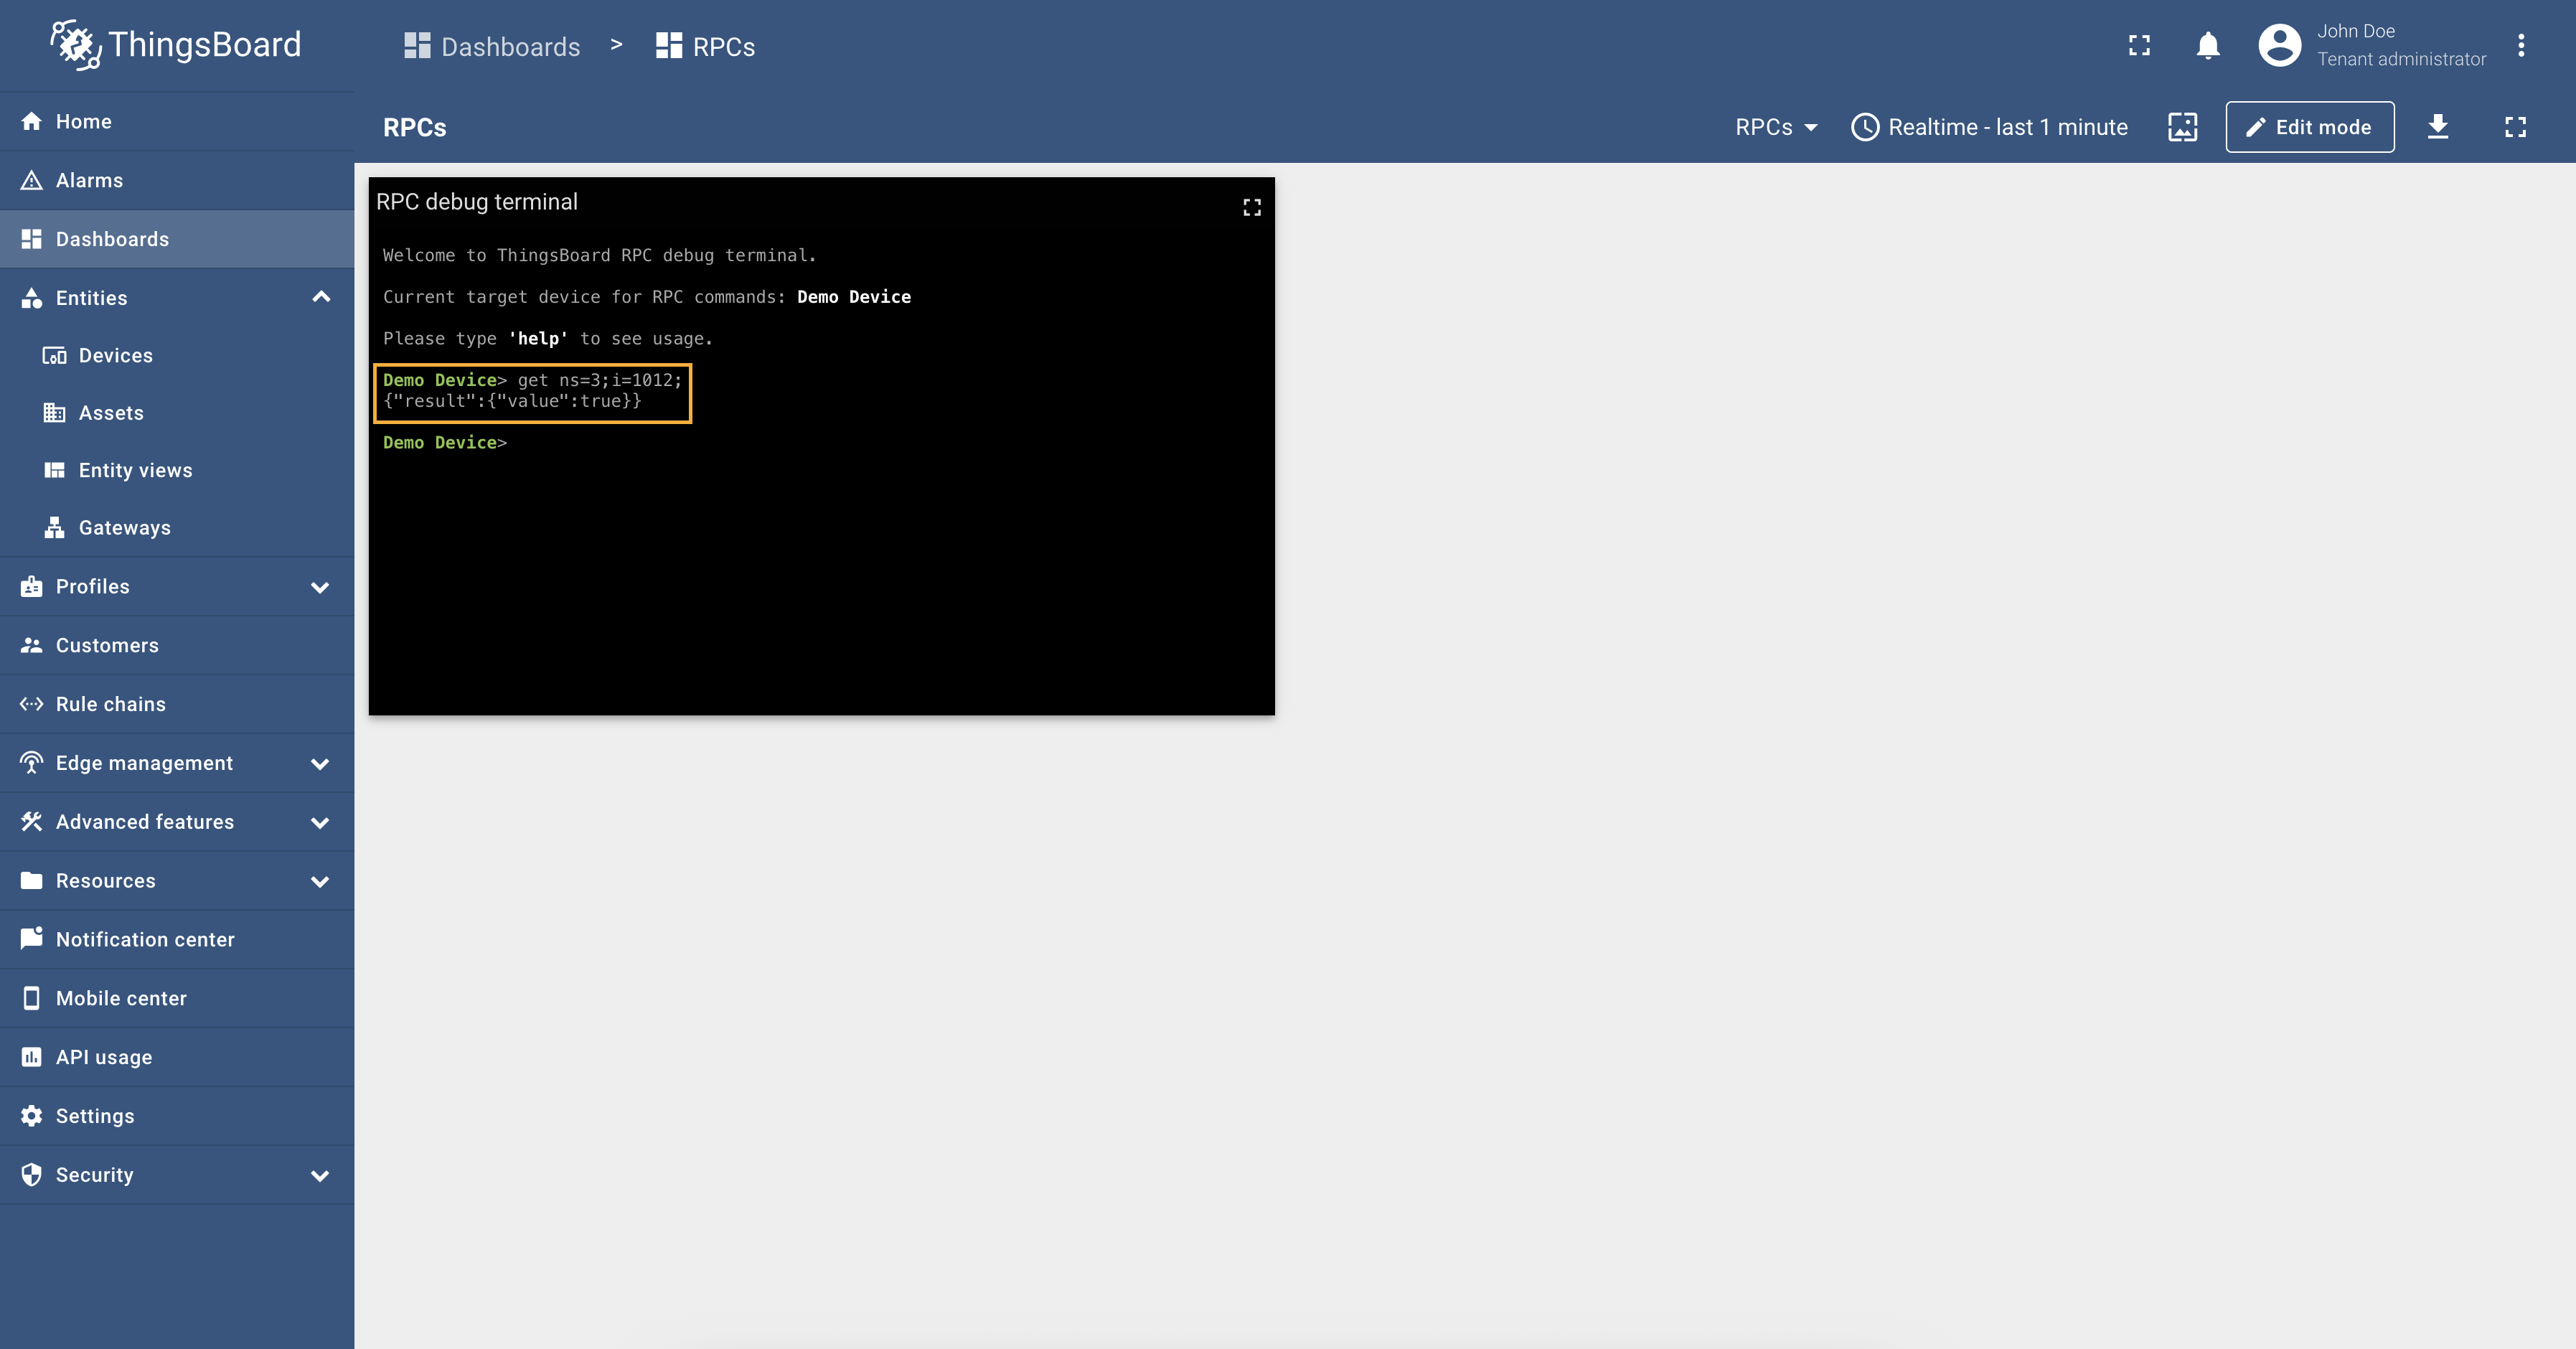Go to Rule chains page
Viewport: 2576px width, 1349px height.
point(110,704)
